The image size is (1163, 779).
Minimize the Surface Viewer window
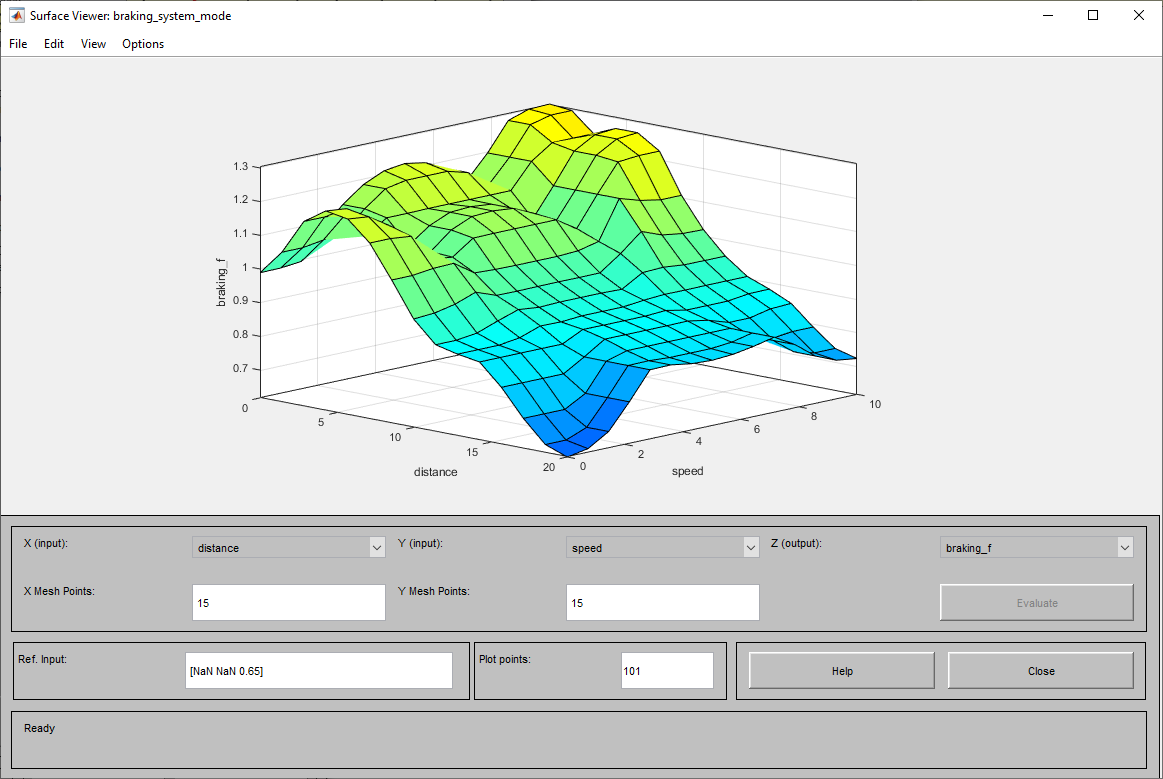click(x=1048, y=16)
